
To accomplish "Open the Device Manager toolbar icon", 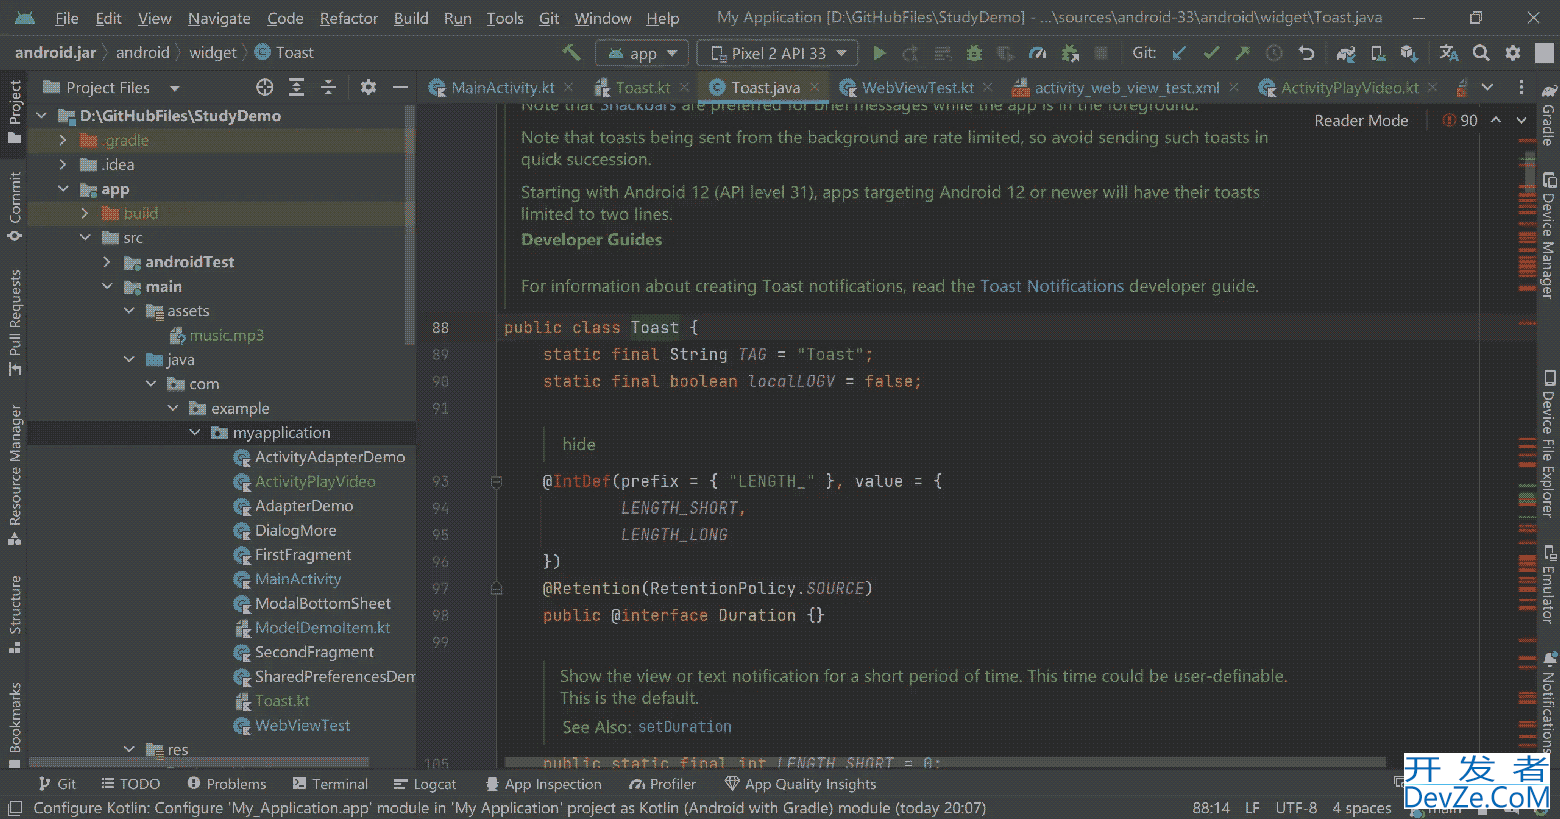I will pyautogui.click(x=1378, y=53).
